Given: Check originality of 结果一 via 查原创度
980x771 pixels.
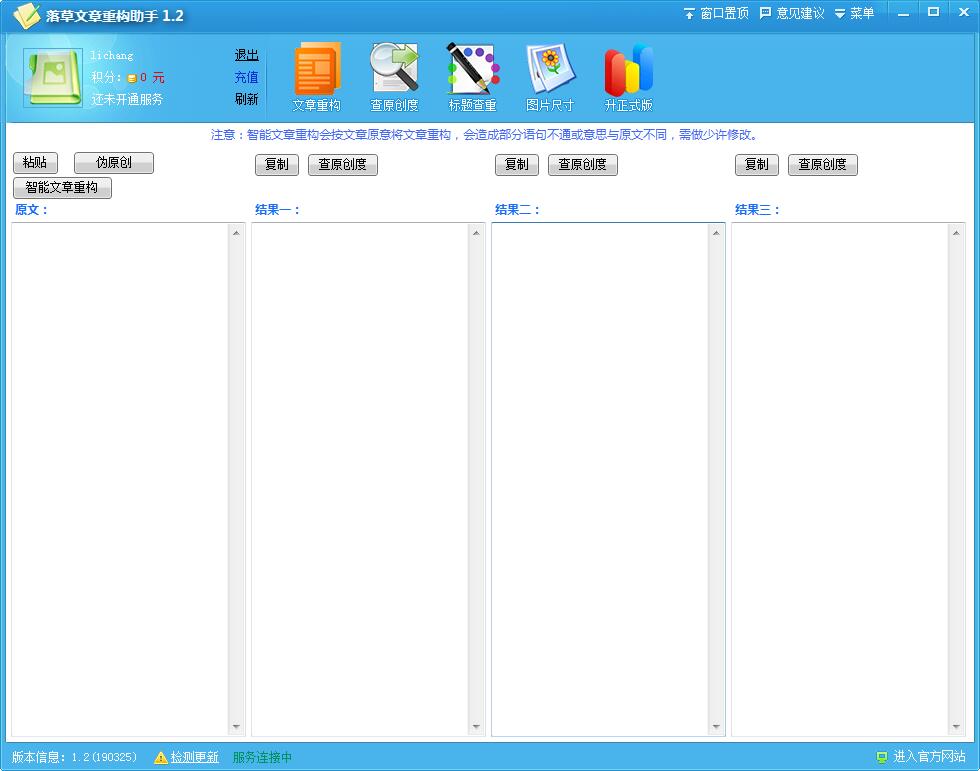Looking at the screenshot, I should click(x=342, y=164).
